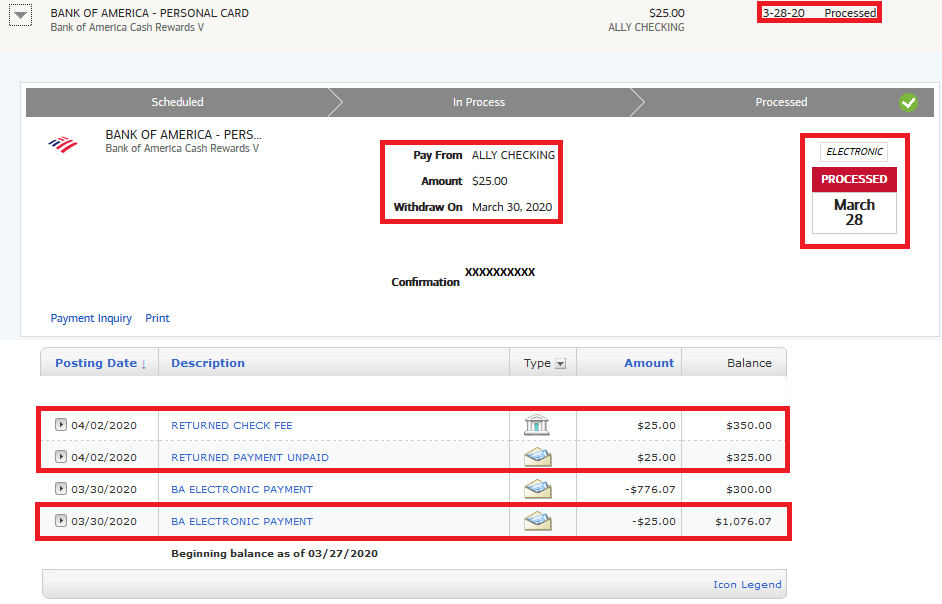The width and height of the screenshot is (942, 604).
Task: Click the Processed status in header row
Action: 850,13
